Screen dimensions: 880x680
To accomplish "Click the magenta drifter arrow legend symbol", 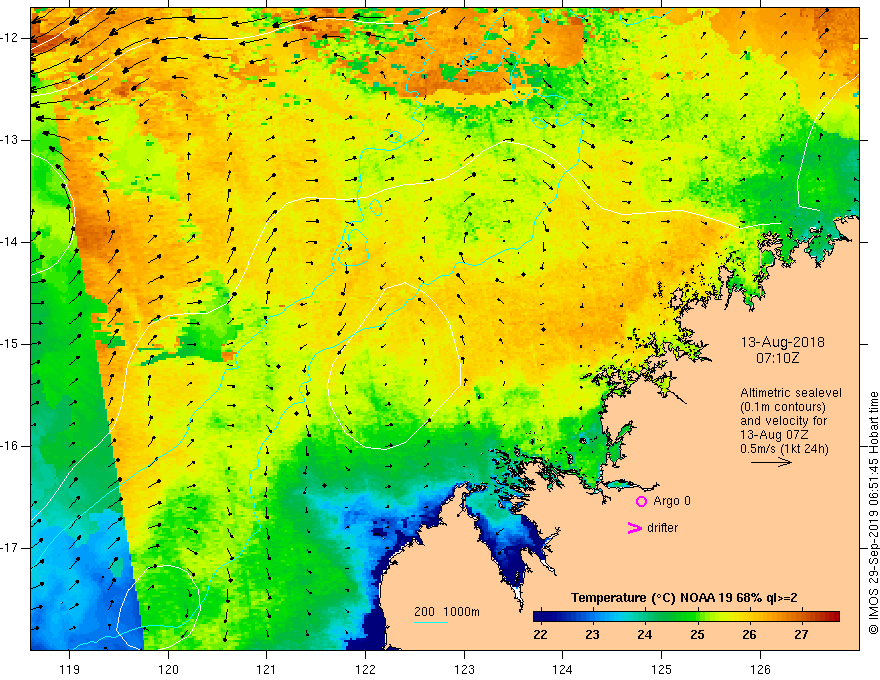I will [x=635, y=528].
